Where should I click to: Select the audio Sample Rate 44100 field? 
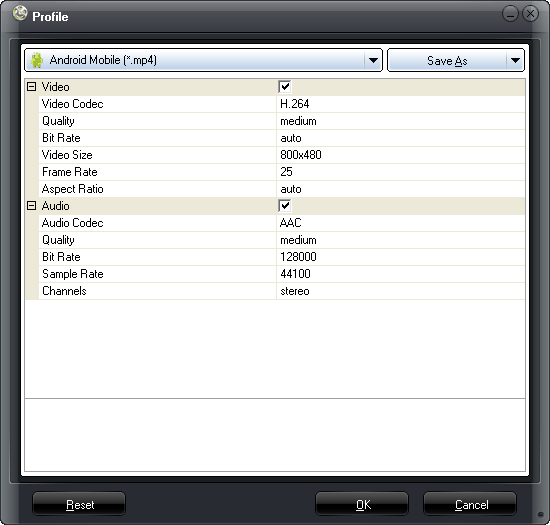tap(401, 274)
